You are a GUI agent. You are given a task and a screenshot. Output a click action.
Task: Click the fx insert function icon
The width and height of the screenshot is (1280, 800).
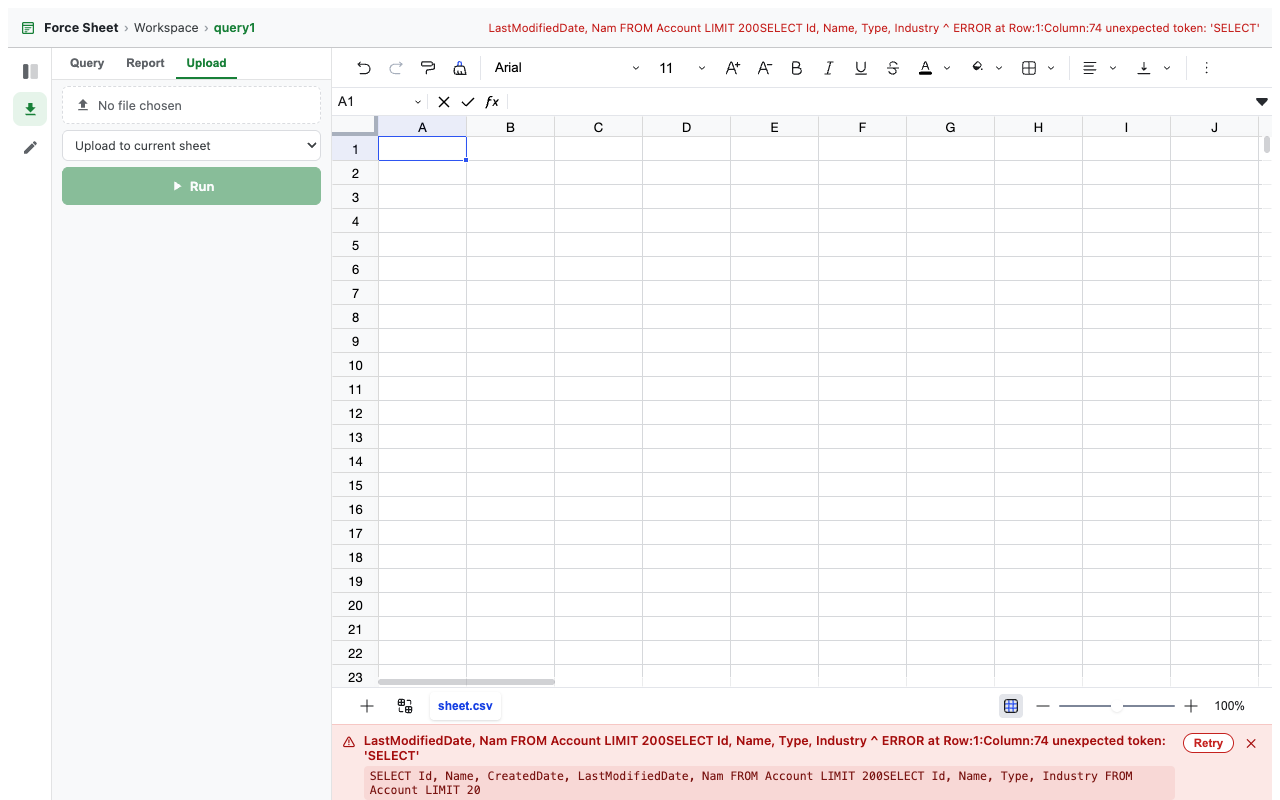click(x=492, y=102)
